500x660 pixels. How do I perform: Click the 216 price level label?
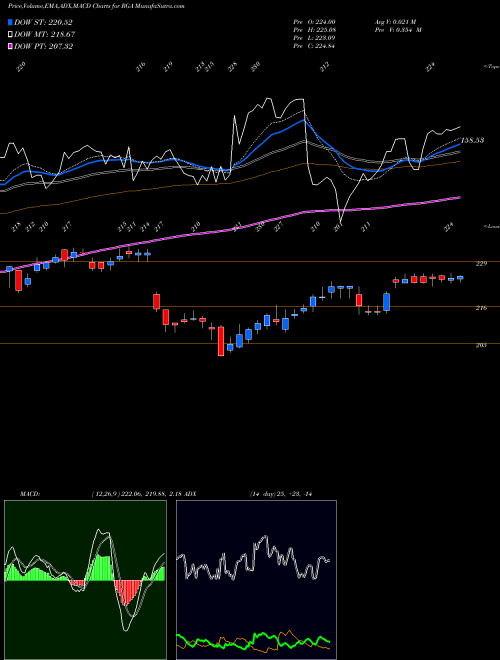click(481, 308)
